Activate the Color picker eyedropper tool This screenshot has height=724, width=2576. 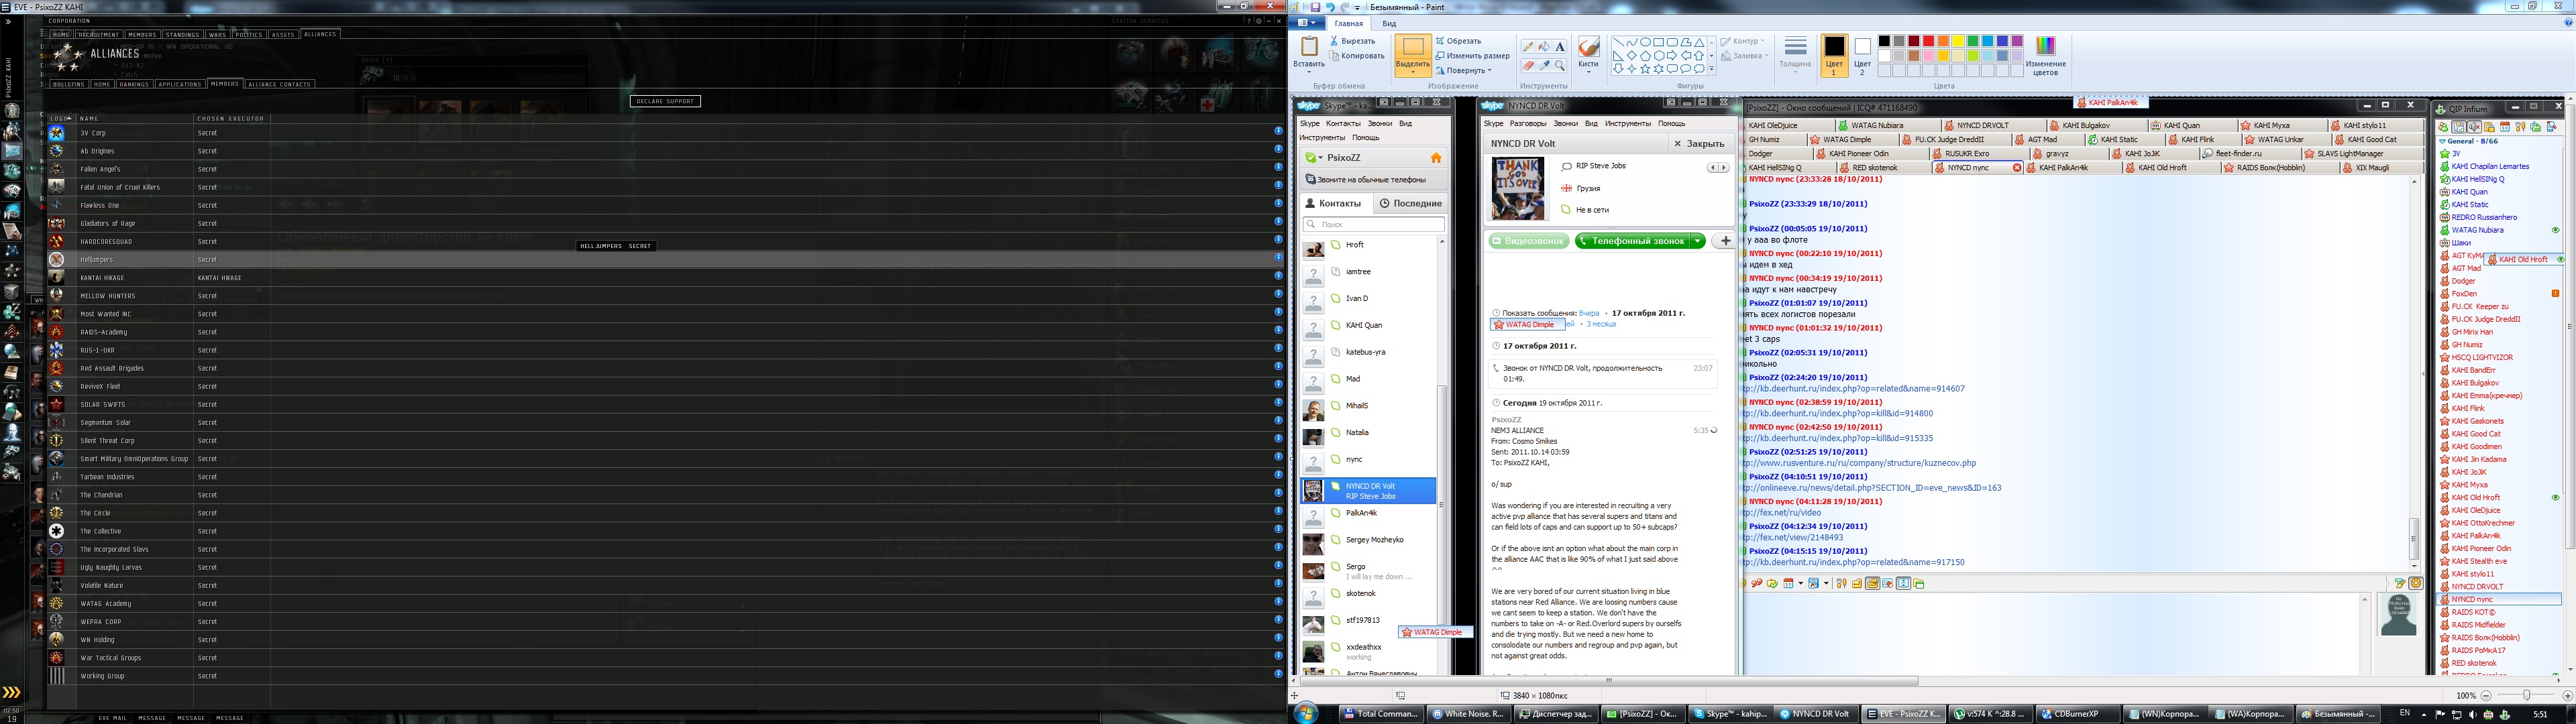1544,65
